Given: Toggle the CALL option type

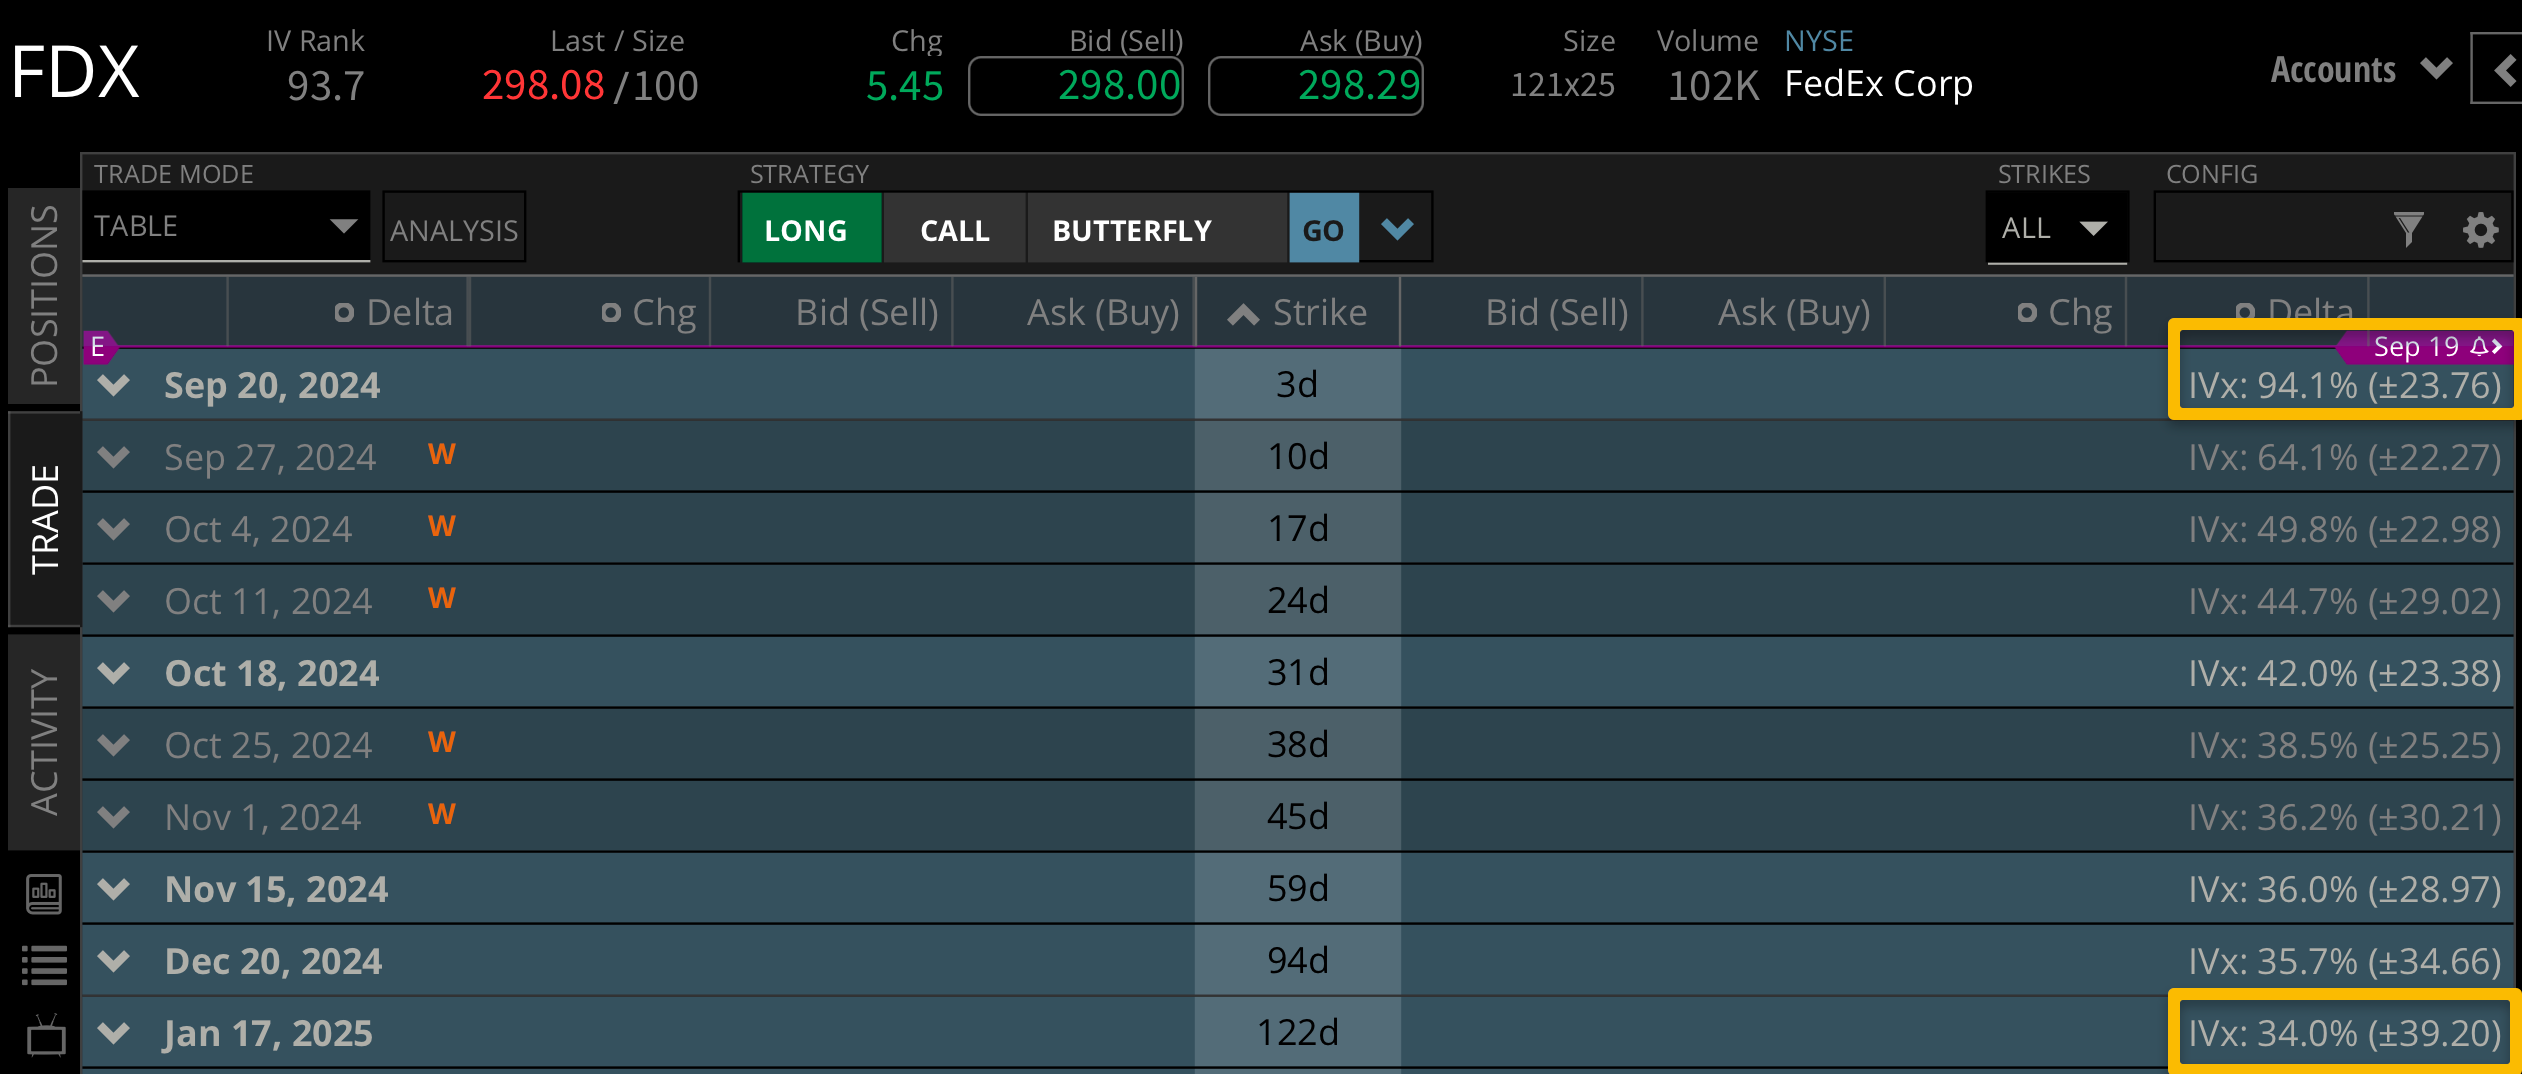Looking at the screenshot, I should pyautogui.click(x=955, y=230).
